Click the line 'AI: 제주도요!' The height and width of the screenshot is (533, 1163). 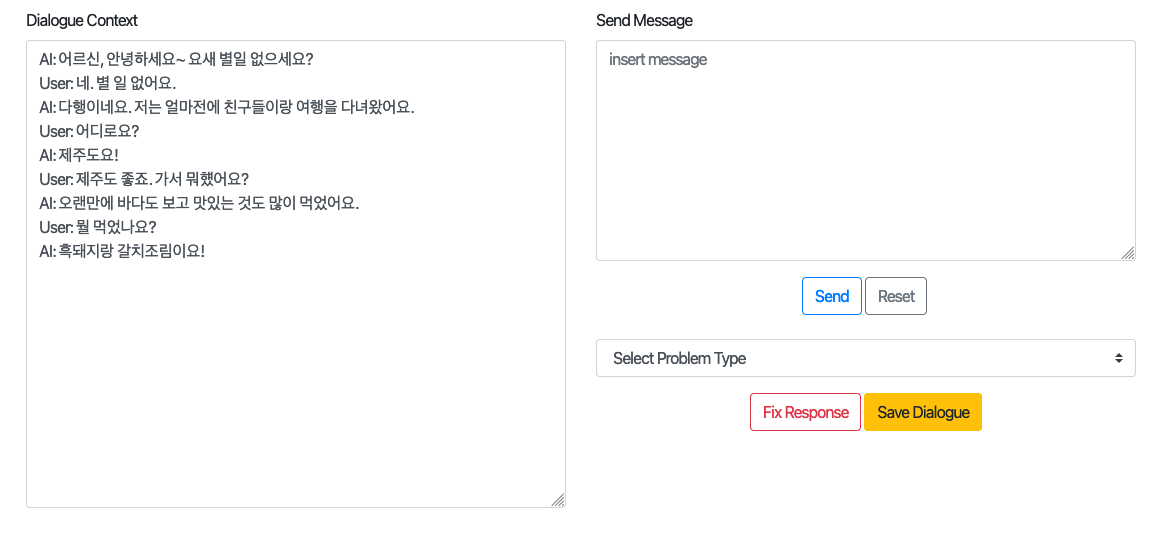[x=79, y=155]
